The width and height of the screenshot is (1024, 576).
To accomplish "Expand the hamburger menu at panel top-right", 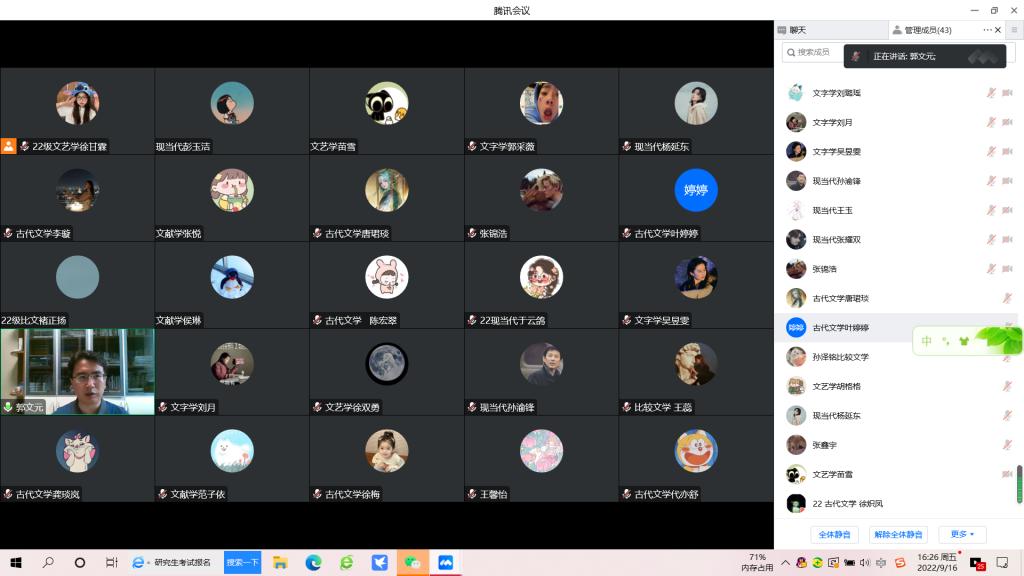I will (x=1013, y=30).
